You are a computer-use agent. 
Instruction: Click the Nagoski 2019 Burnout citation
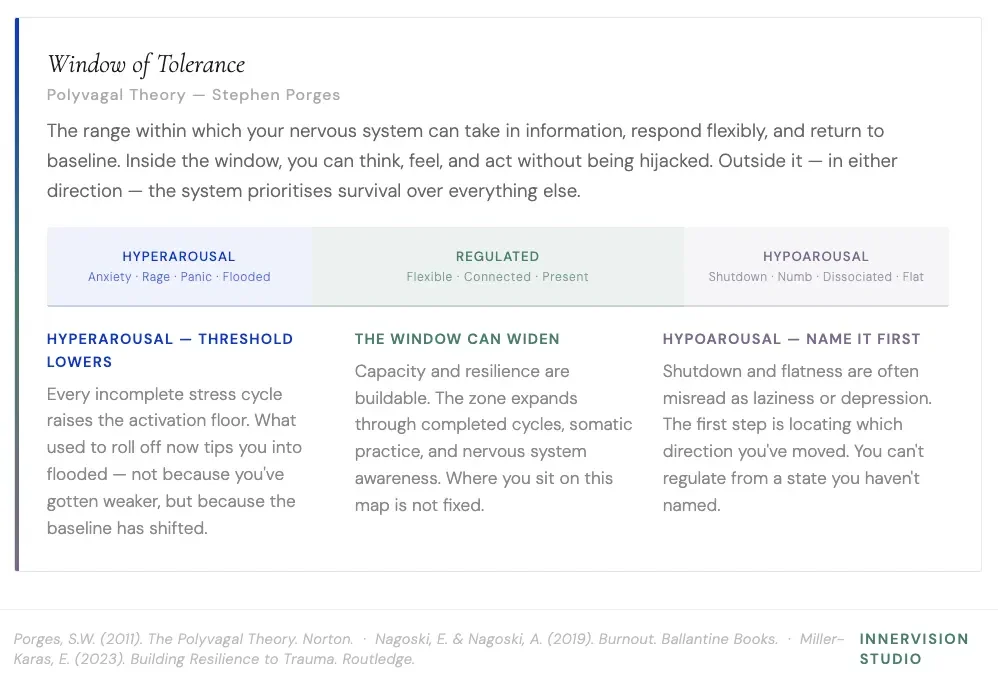pyautogui.click(x=576, y=639)
